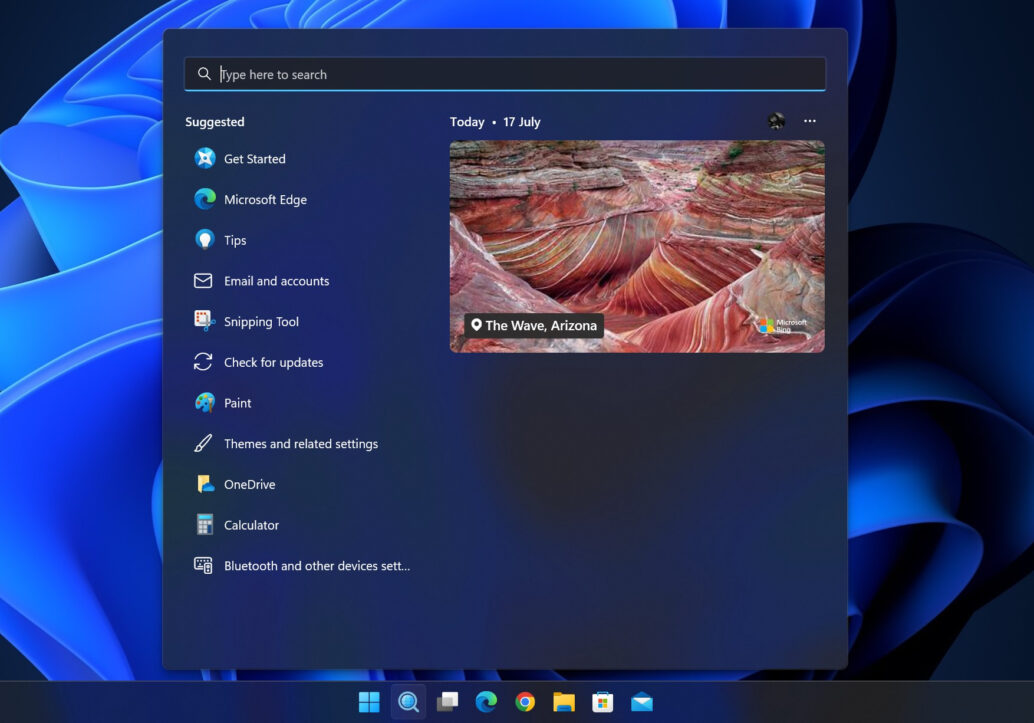Open the more options ellipsis menu
The width and height of the screenshot is (1034, 723).
(810, 121)
